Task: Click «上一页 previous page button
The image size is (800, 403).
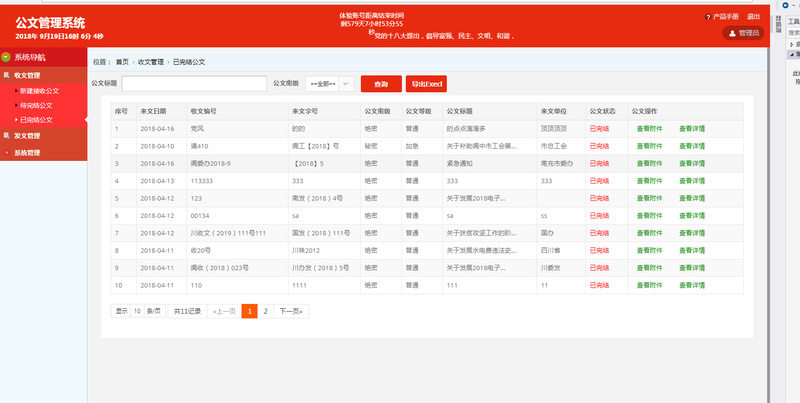Action: (224, 311)
